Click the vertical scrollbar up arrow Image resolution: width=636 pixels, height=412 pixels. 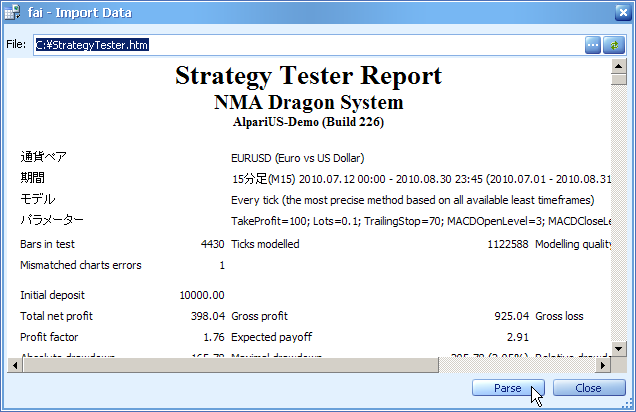tap(619, 66)
